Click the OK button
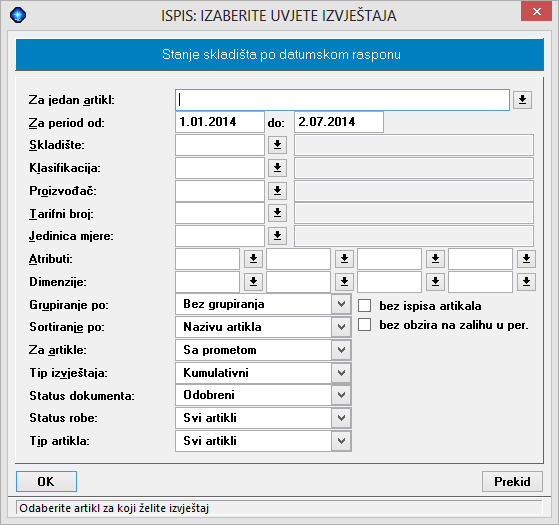 click(46, 482)
